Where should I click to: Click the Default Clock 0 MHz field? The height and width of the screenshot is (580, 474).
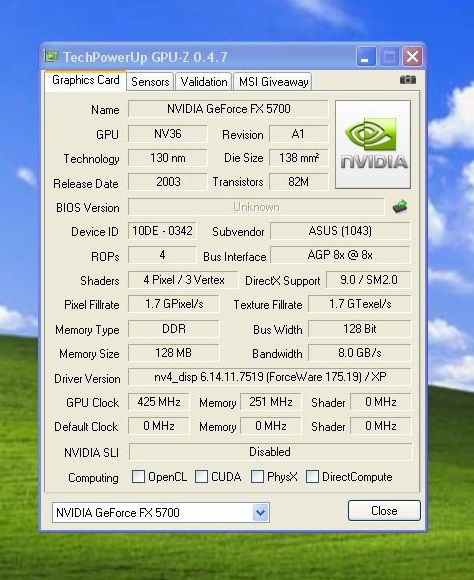159,426
